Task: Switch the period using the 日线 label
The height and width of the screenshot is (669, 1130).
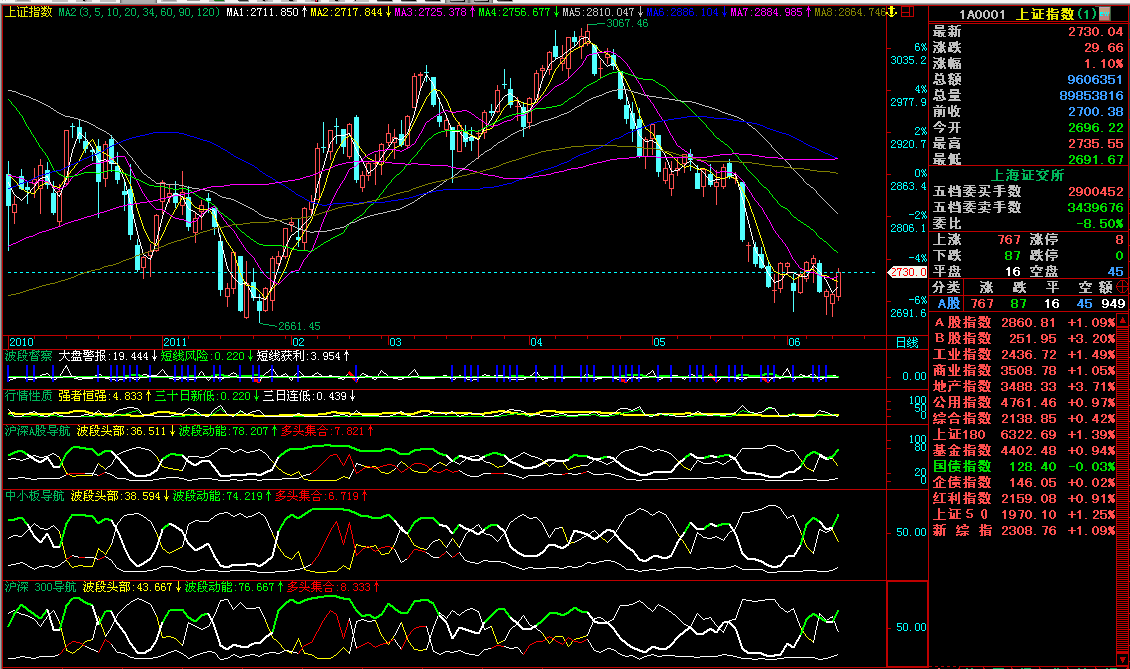Action: (907, 342)
